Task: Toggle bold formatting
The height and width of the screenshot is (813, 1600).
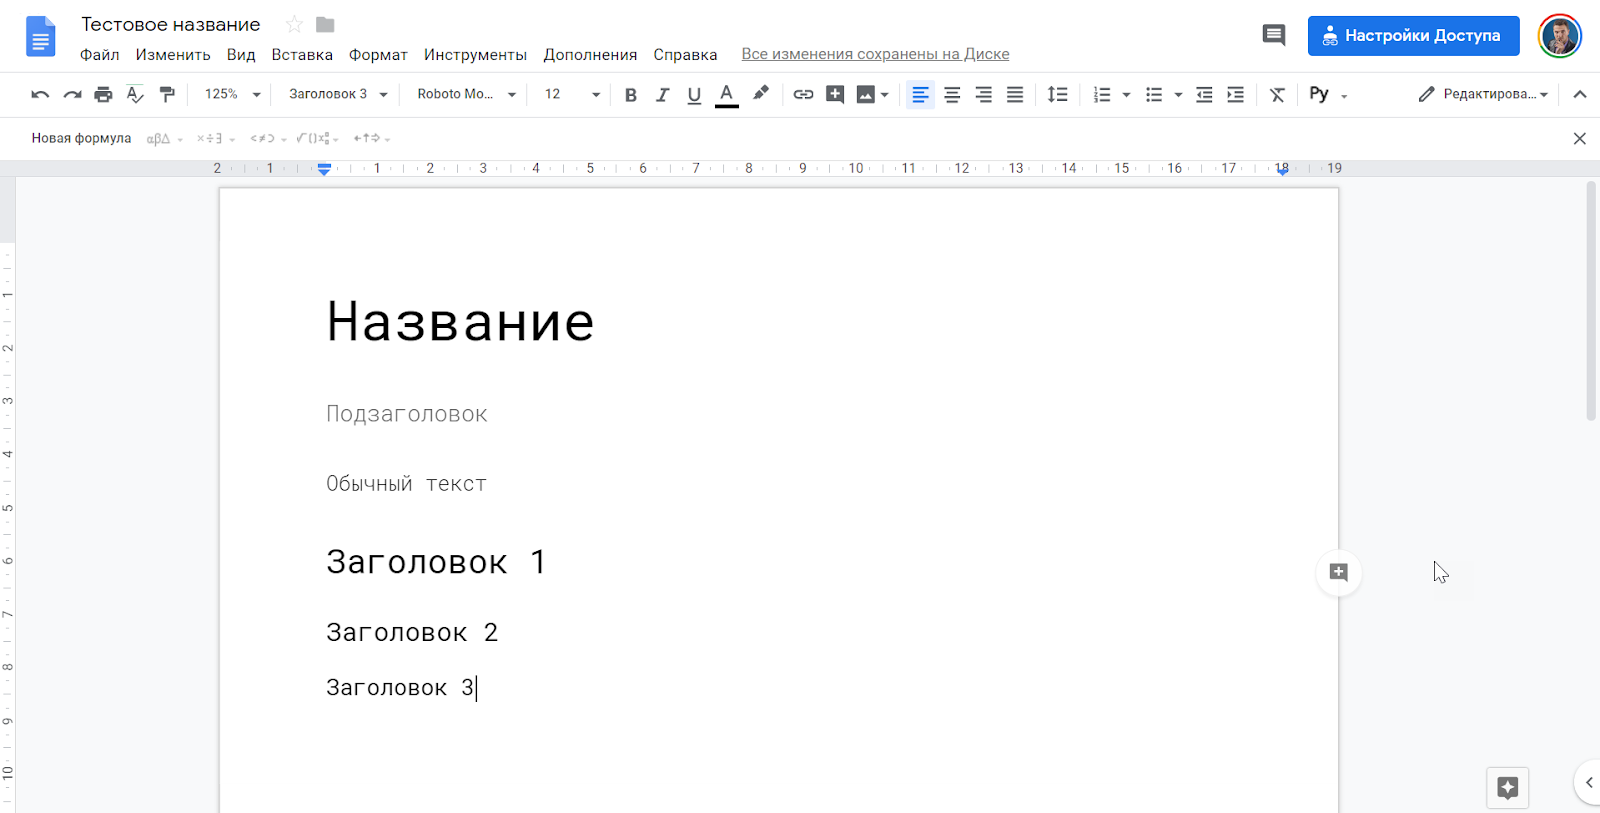Action: [x=631, y=95]
